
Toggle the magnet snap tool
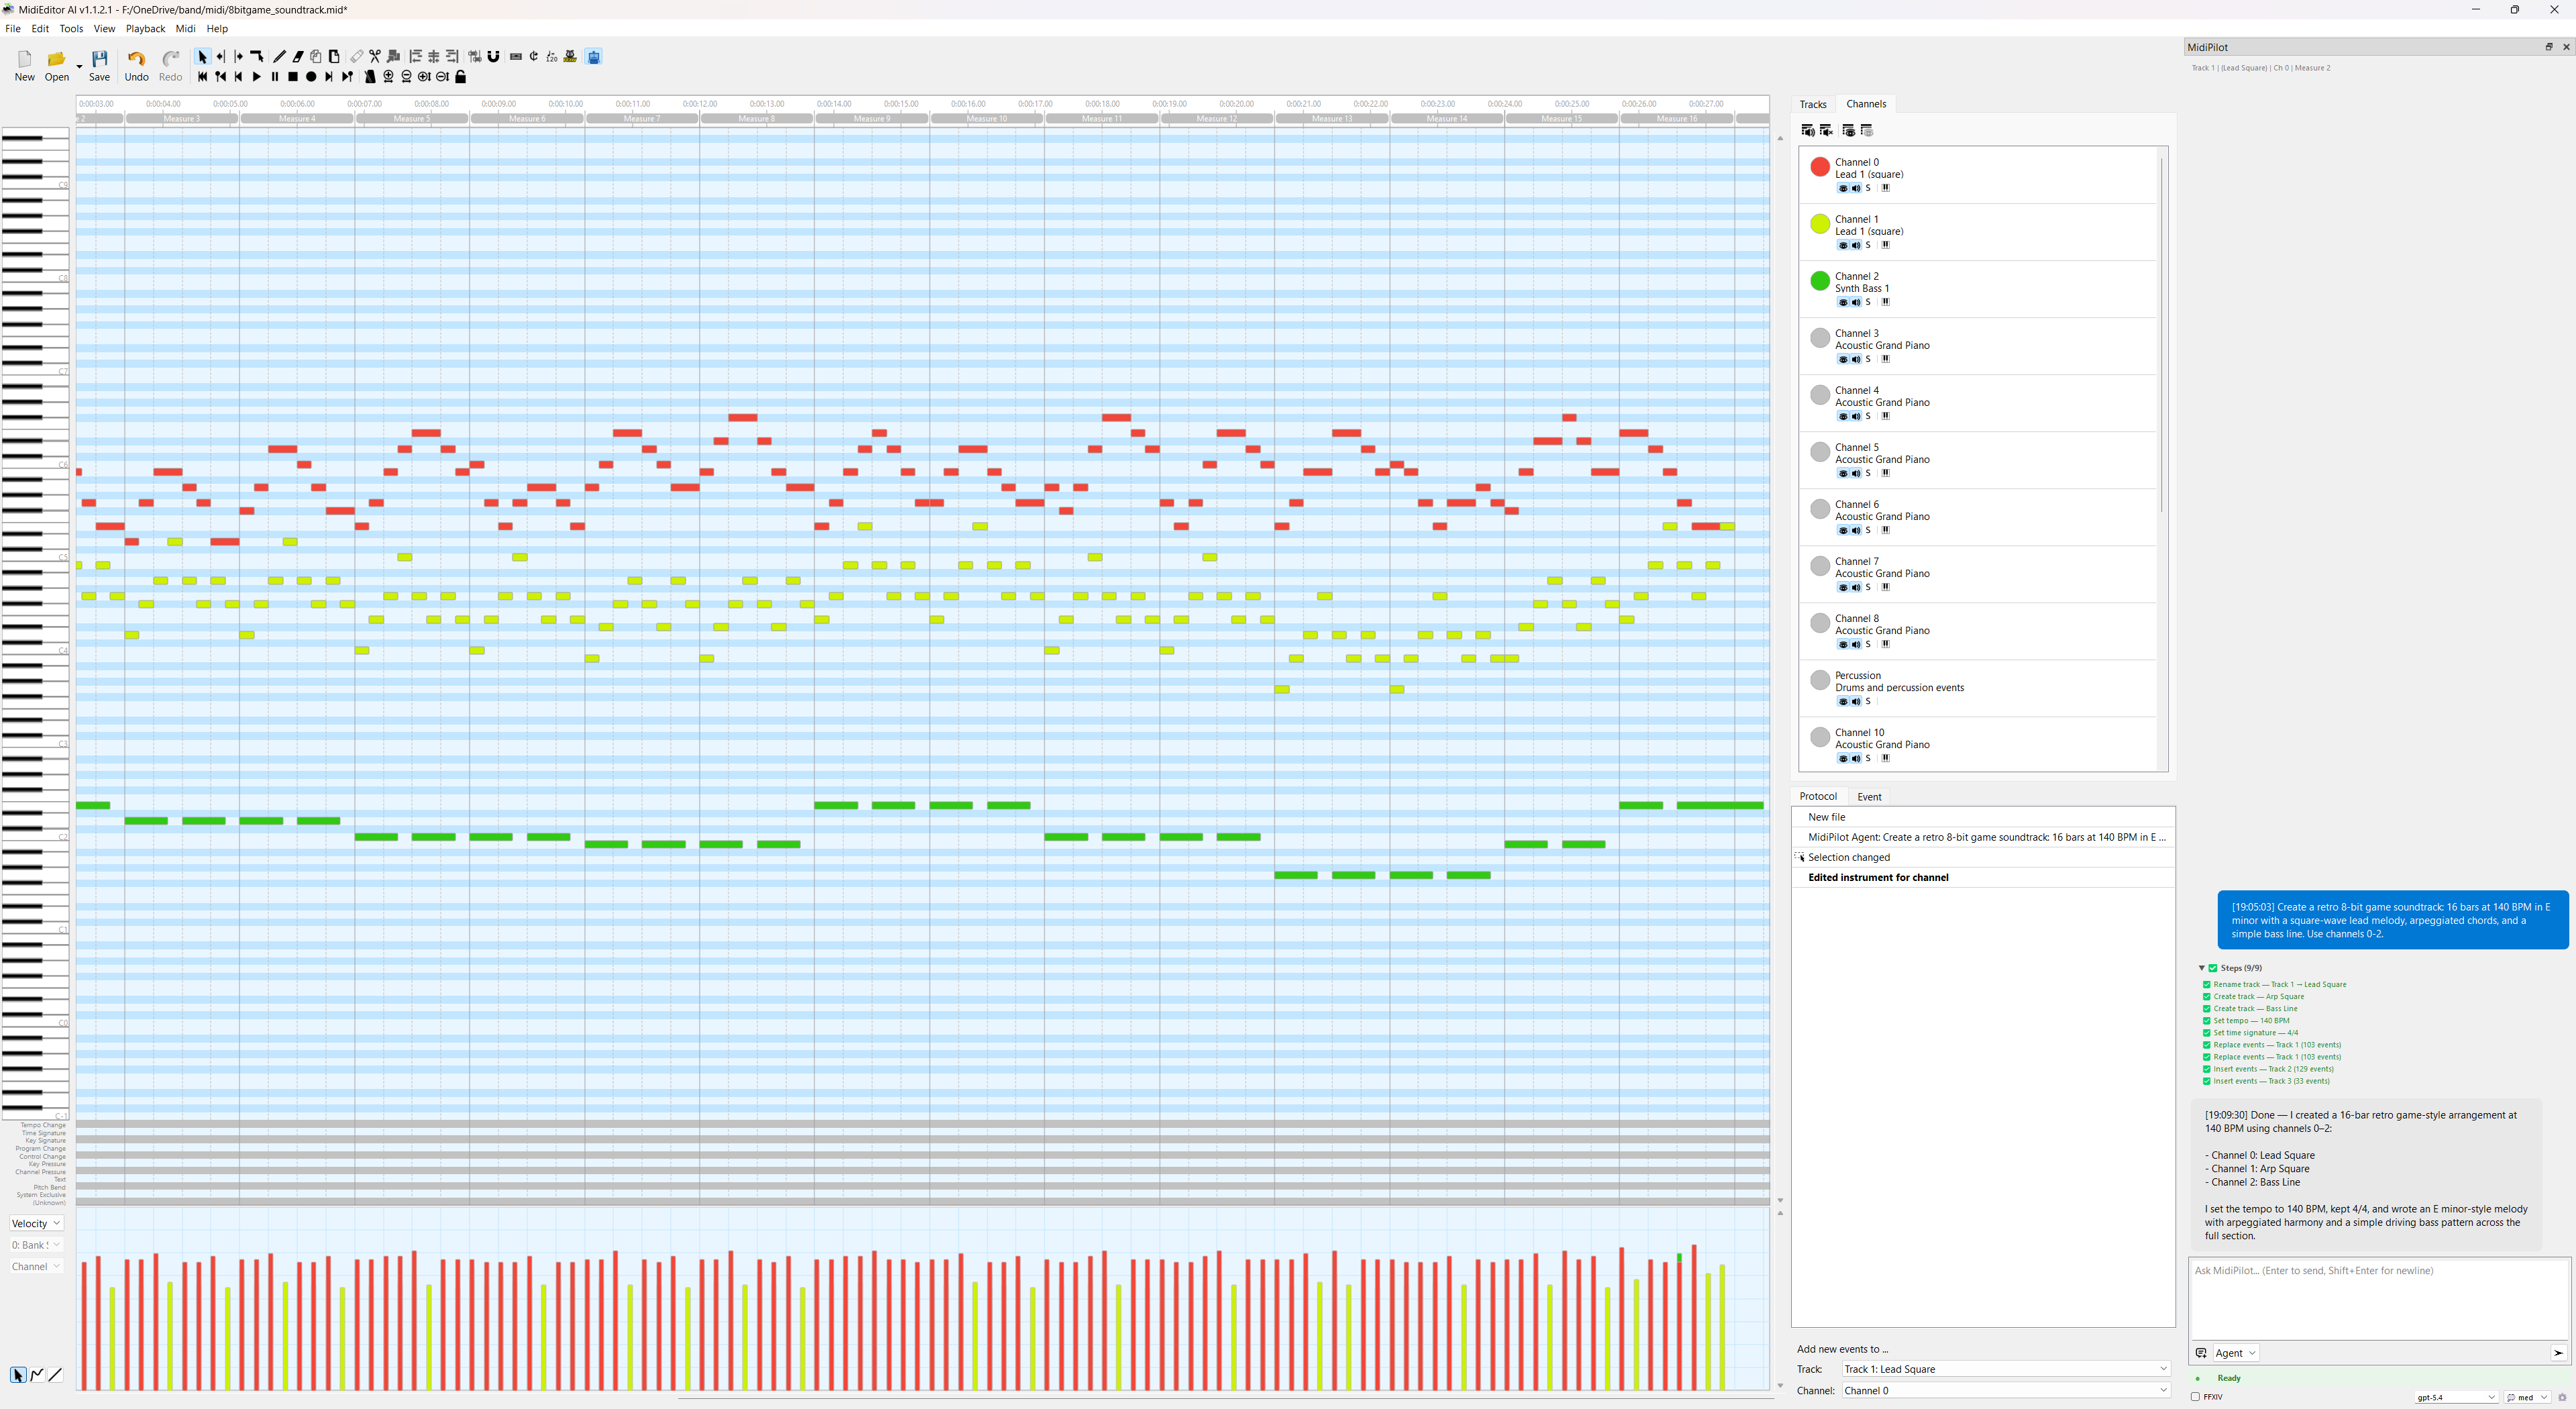point(493,57)
